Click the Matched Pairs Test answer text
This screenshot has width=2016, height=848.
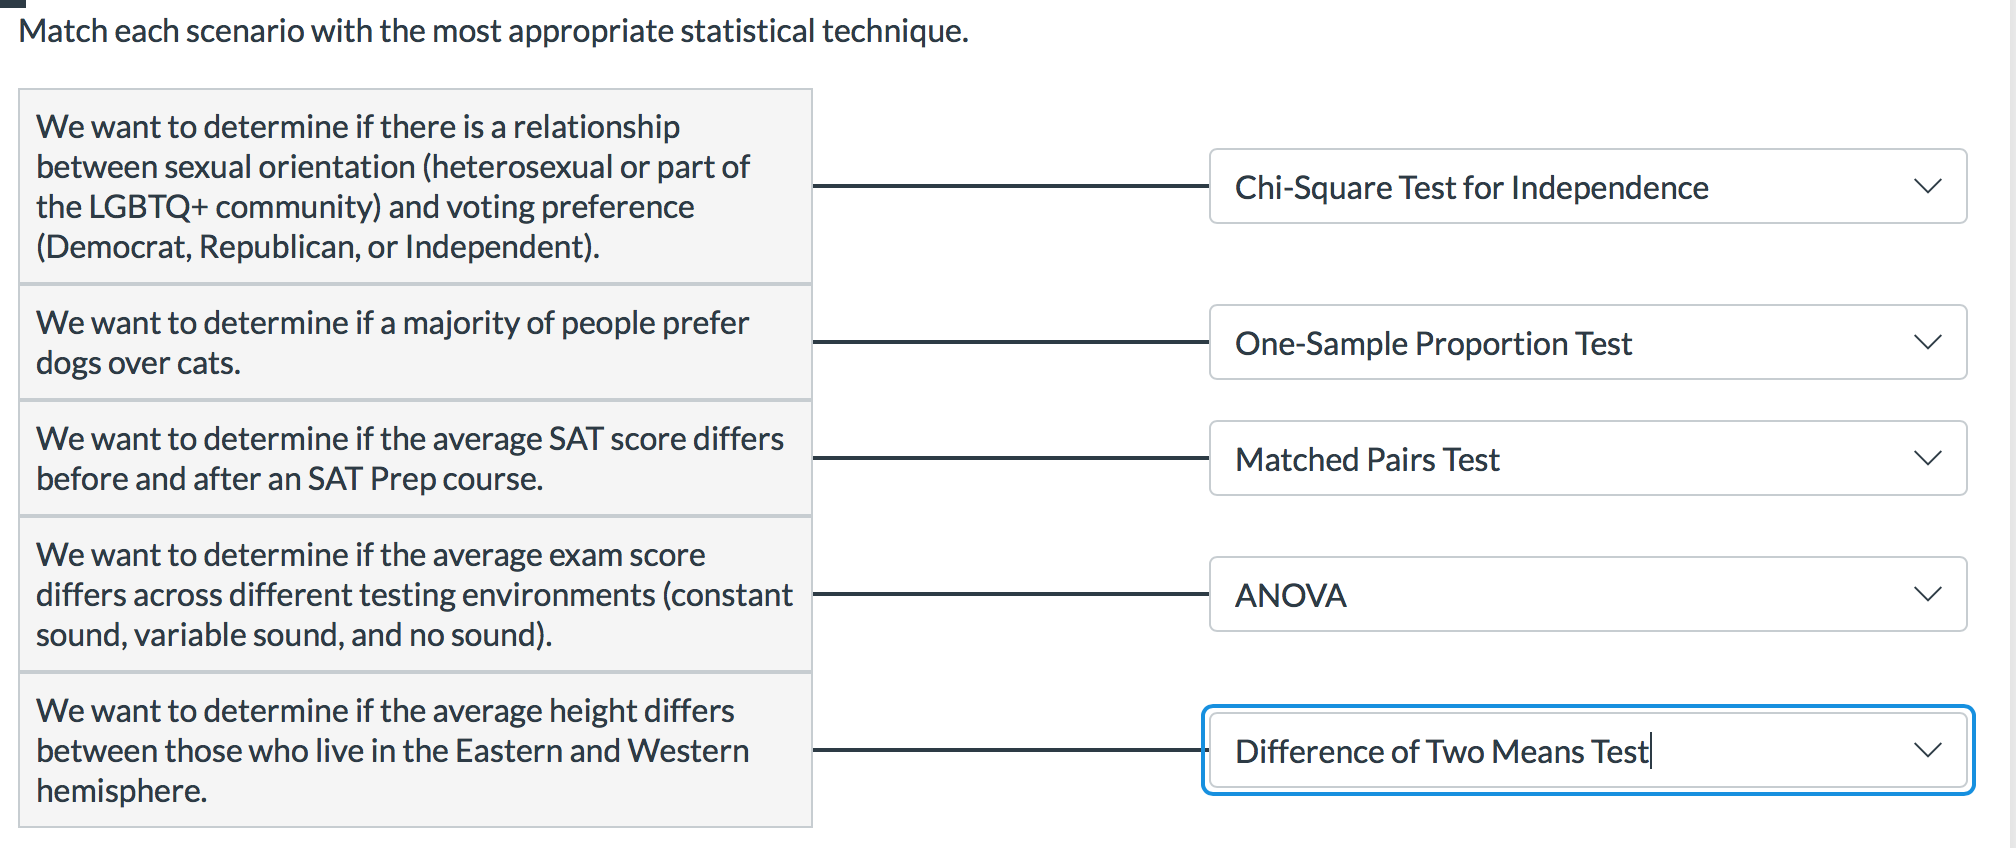(1368, 458)
